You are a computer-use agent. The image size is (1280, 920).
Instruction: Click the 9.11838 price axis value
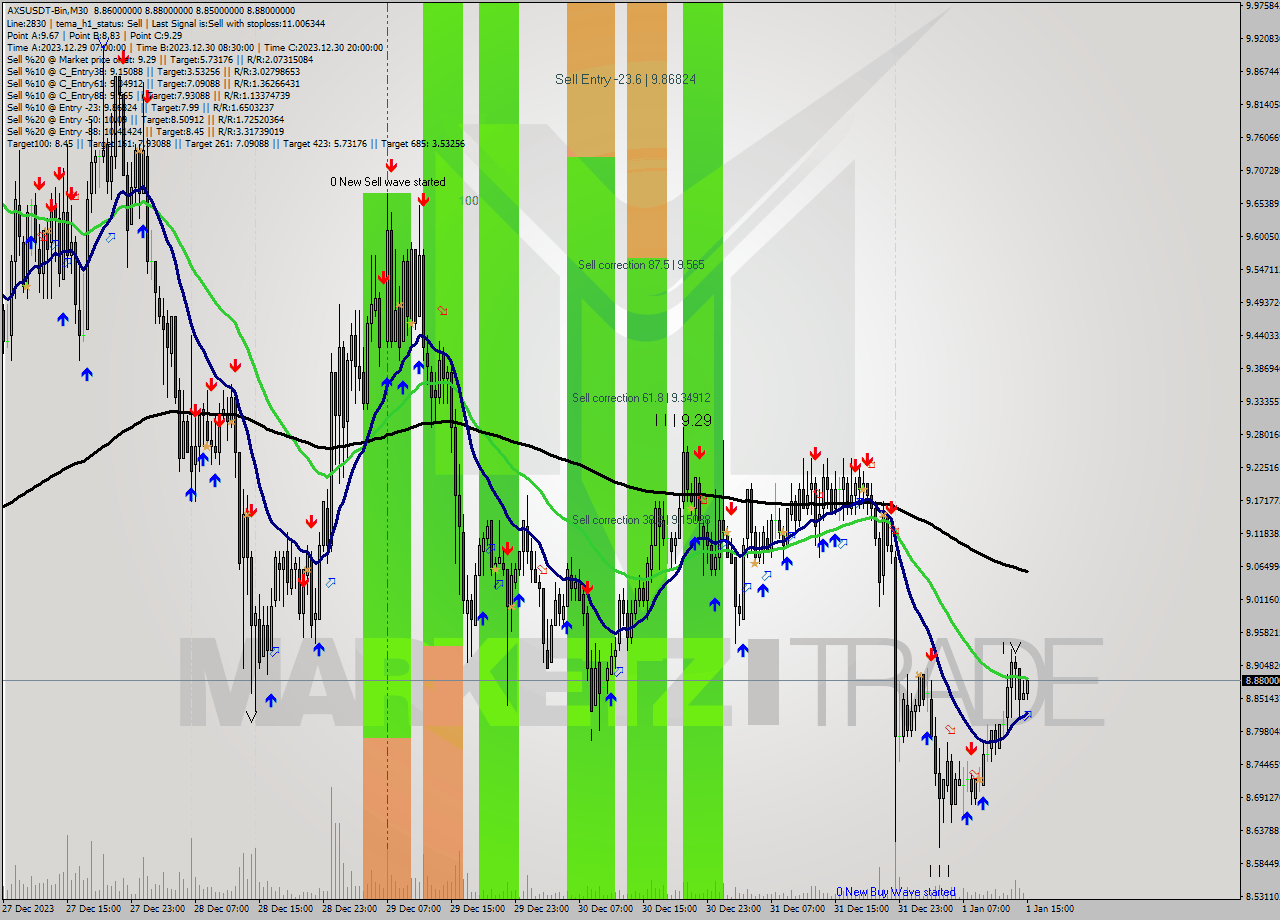tap(1262, 533)
